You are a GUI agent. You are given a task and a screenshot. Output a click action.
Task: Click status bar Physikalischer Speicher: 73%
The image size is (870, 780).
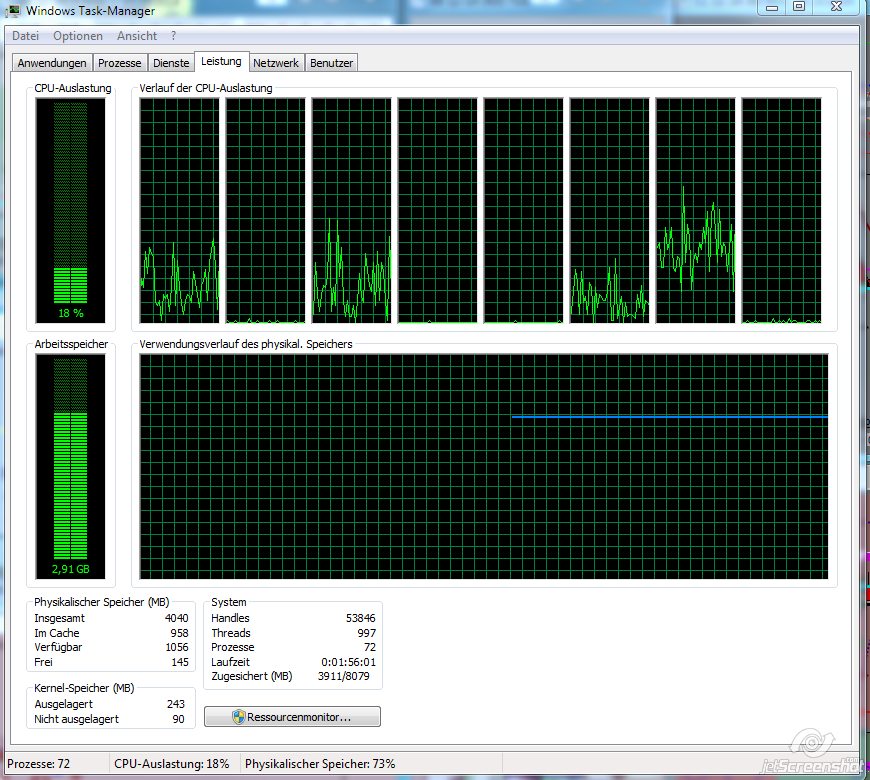[320, 764]
